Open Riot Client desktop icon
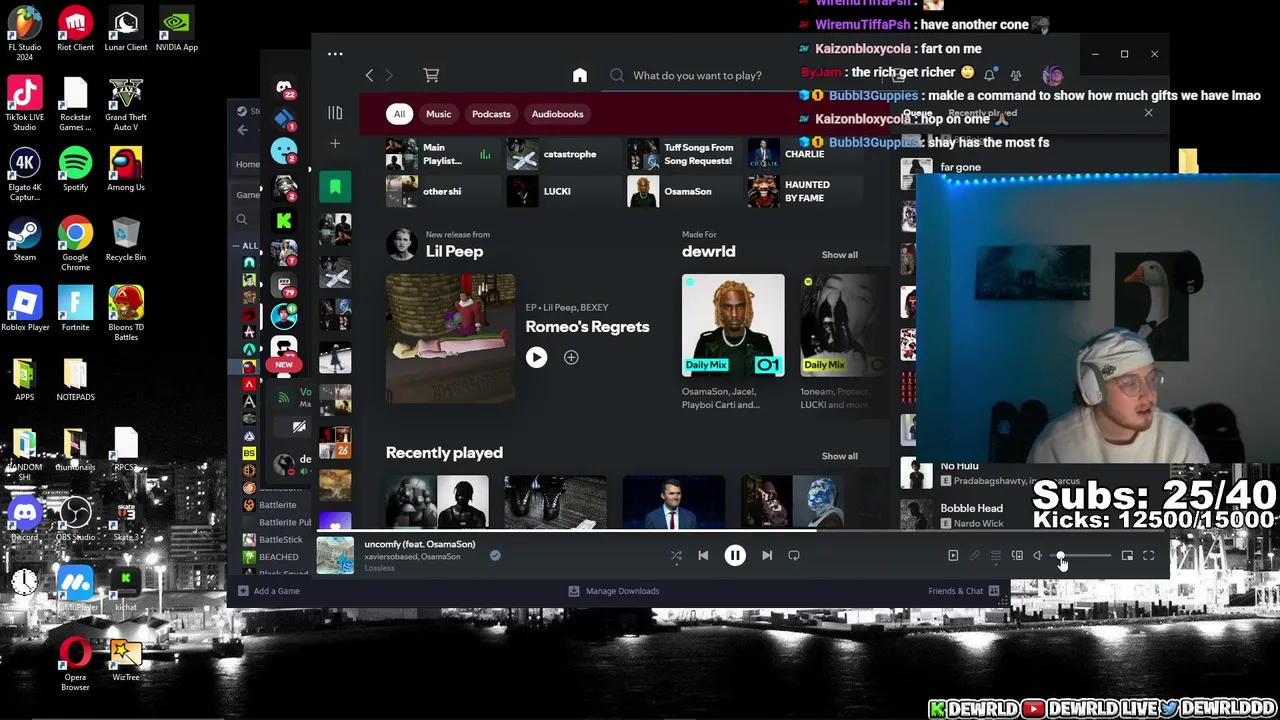This screenshot has height=720, width=1280. pyautogui.click(x=75, y=30)
